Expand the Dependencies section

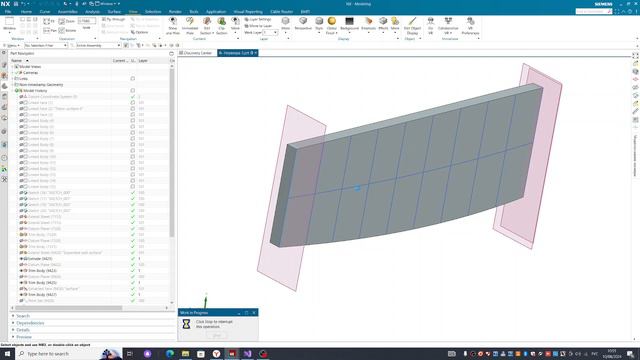pos(13,323)
